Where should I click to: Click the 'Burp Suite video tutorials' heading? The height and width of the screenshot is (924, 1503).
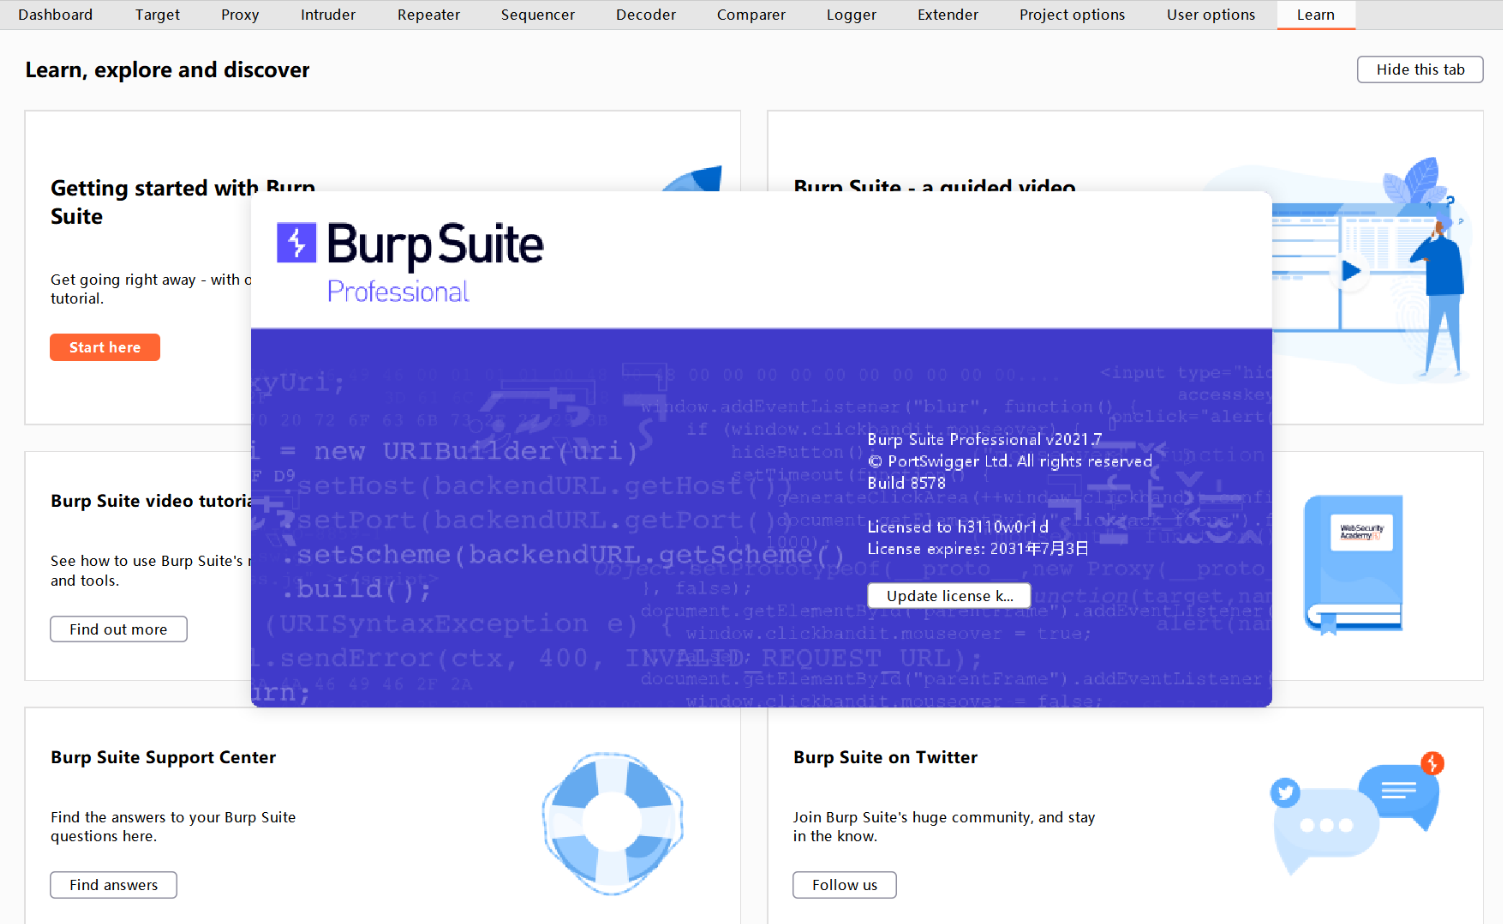coord(150,501)
